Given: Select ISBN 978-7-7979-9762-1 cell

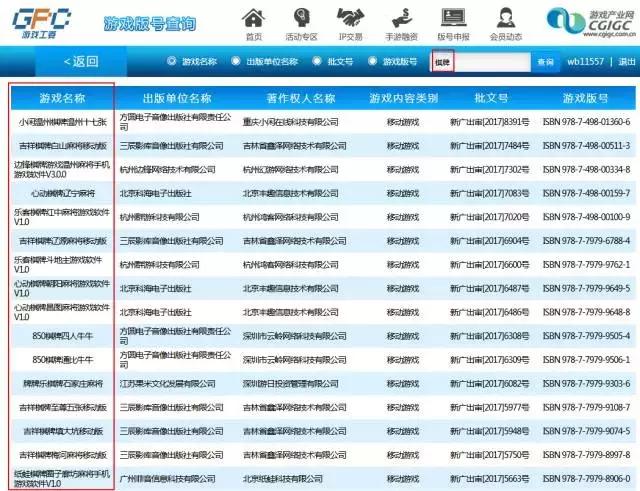Looking at the screenshot, I should coord(586,264).
